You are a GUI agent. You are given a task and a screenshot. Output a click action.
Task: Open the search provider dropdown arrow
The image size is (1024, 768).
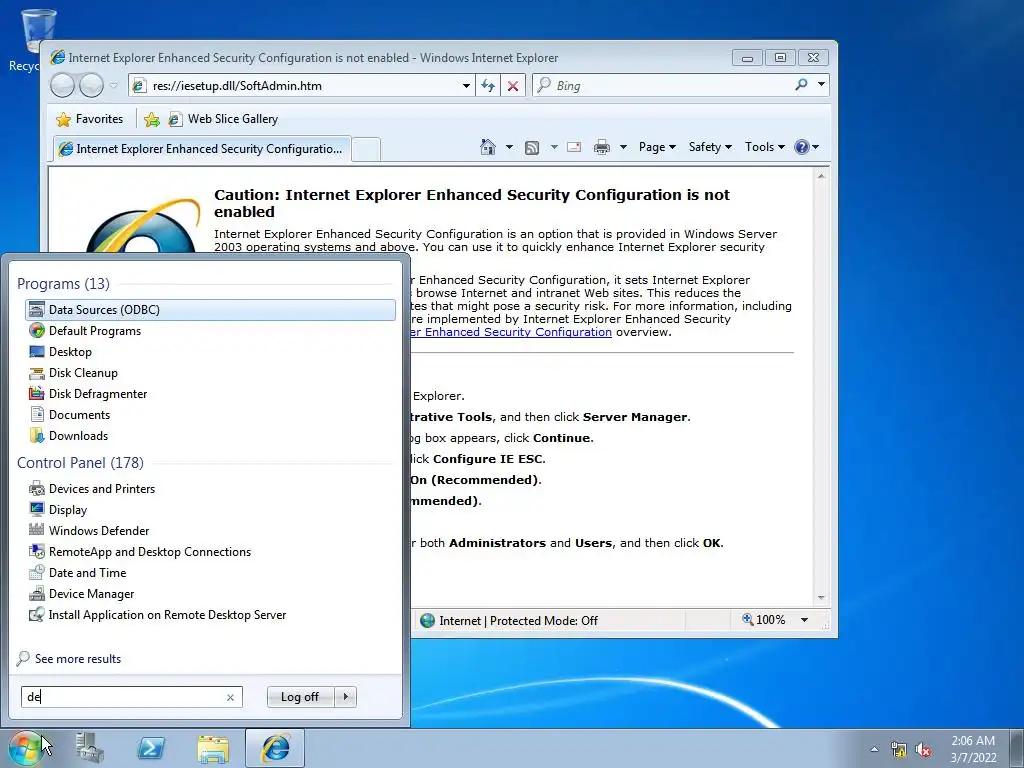[822, 84]
